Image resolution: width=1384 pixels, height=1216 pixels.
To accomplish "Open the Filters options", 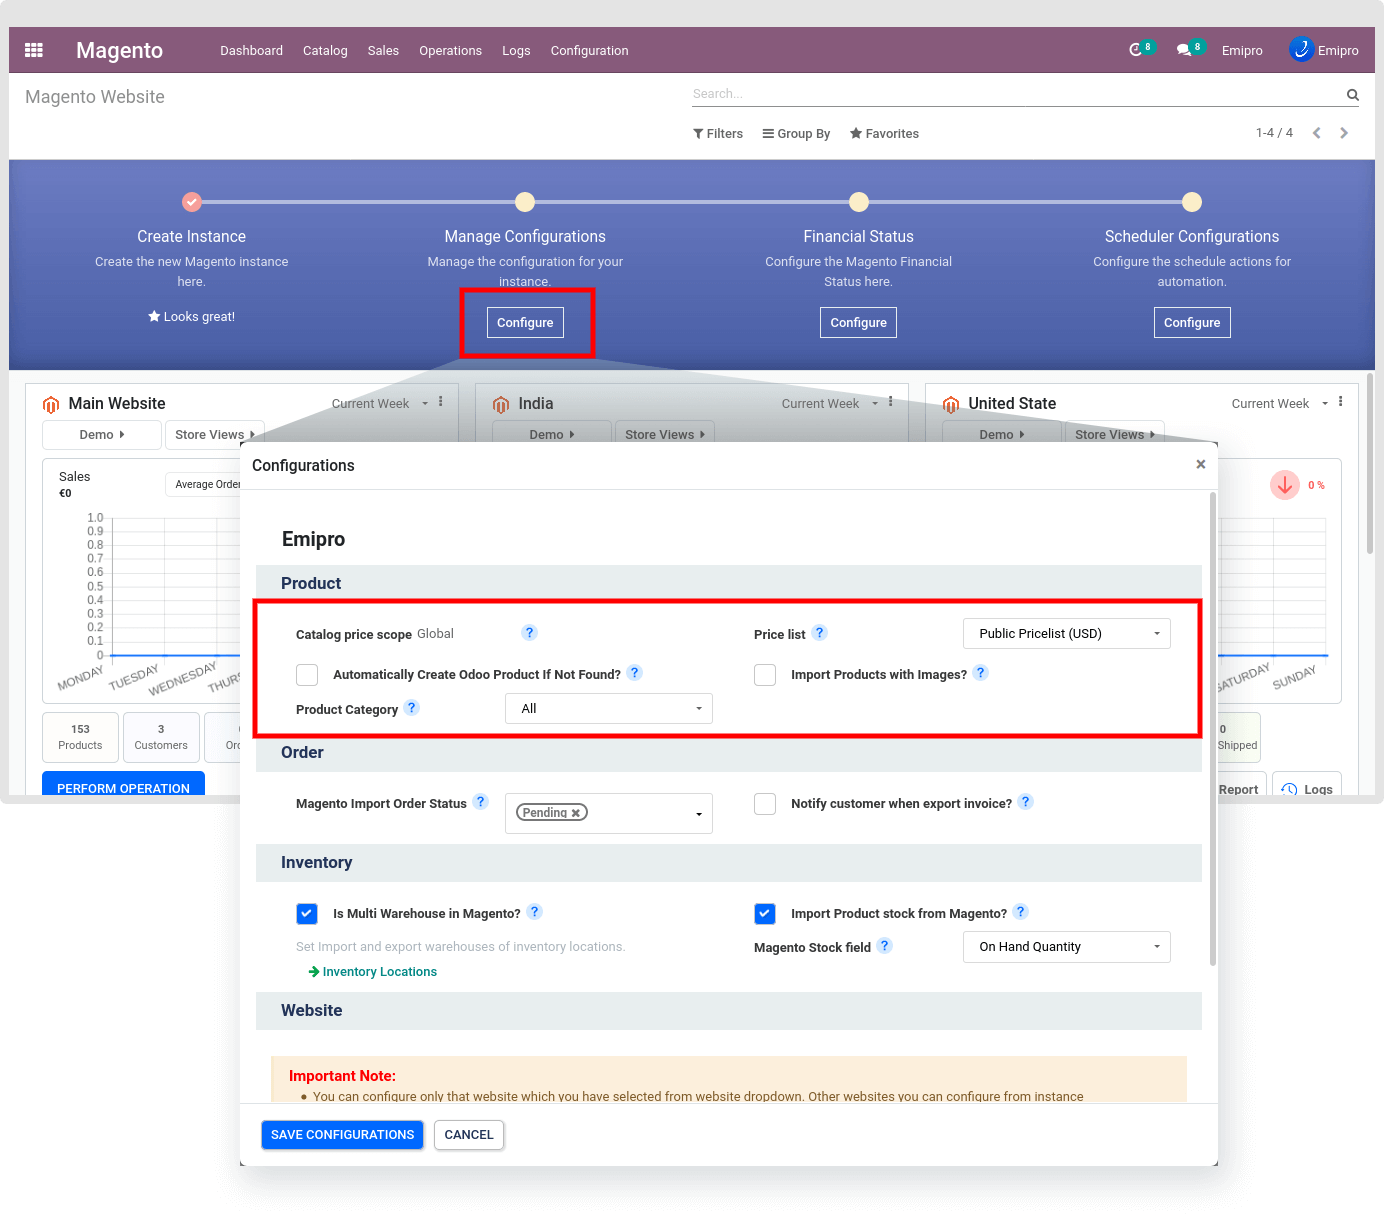I will [x=718, y=134].
